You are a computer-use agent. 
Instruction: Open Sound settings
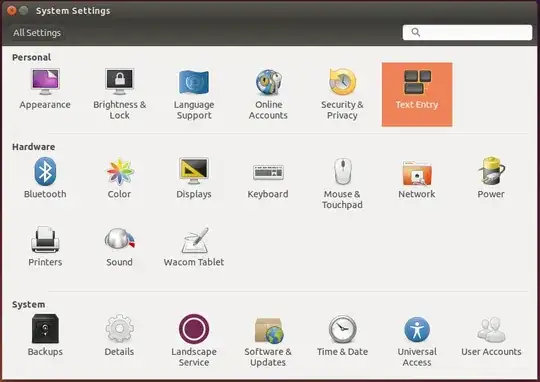[x=120, y=246]
